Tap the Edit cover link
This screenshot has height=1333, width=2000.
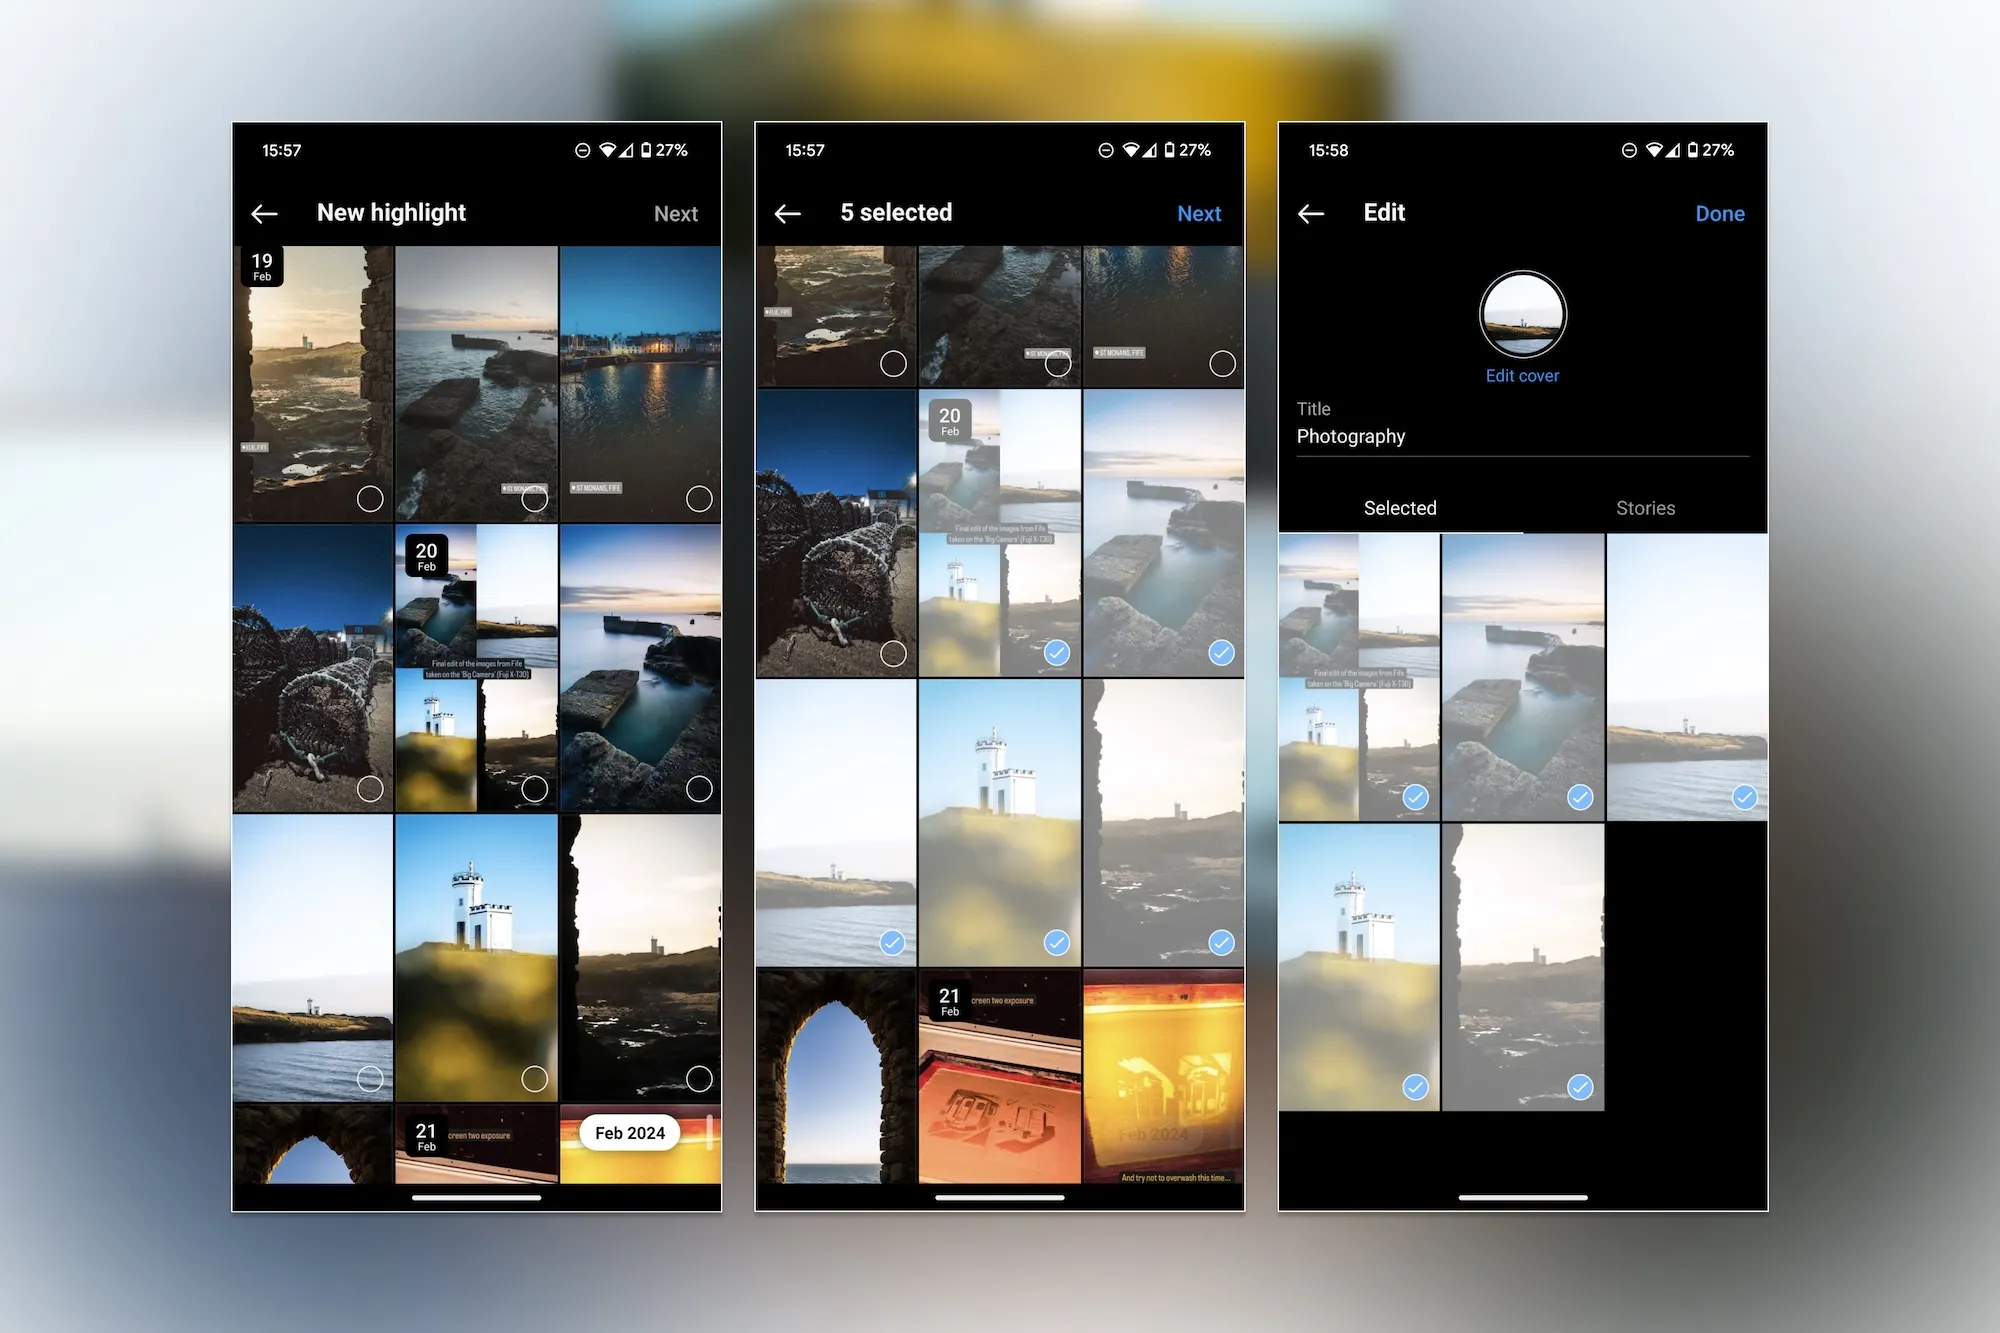click(x=1522, y=376)
